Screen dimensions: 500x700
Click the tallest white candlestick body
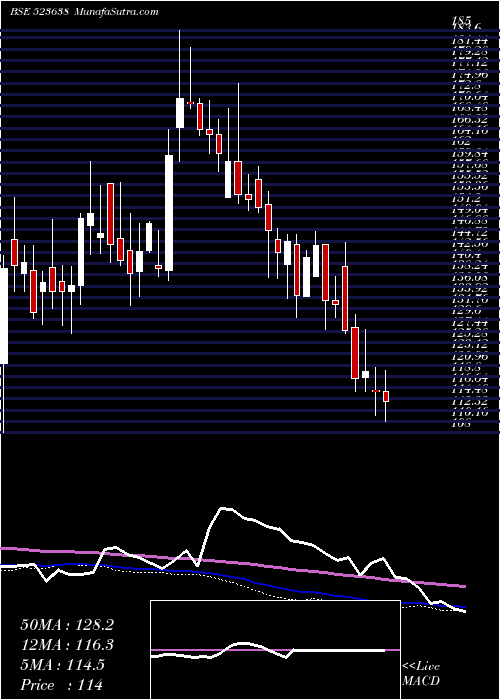169,213
